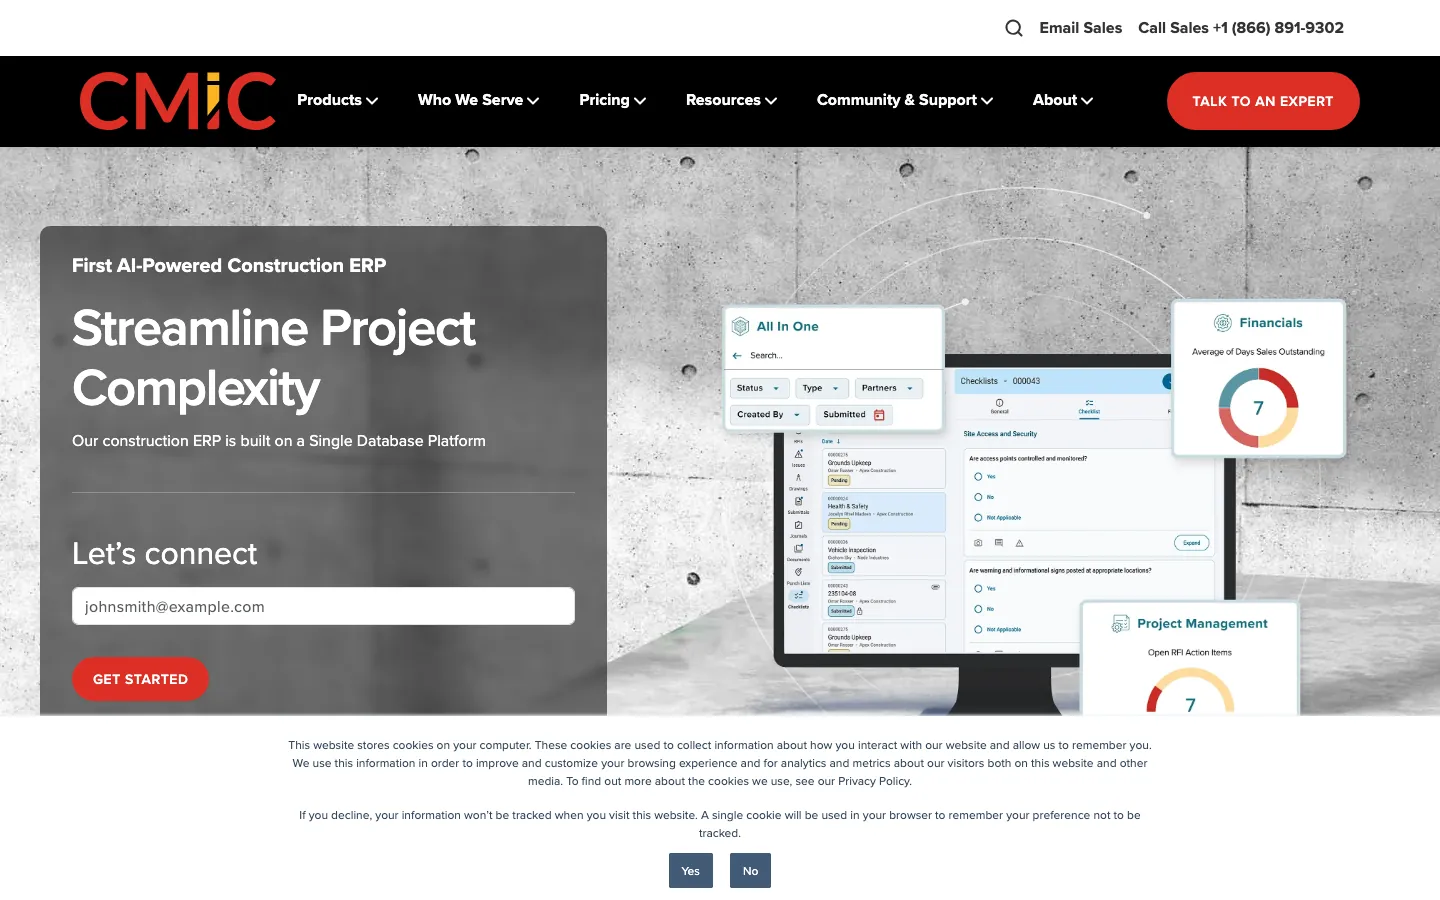
Task: Click the Expand button in checklist
Action: click(x=1191, y=543)
